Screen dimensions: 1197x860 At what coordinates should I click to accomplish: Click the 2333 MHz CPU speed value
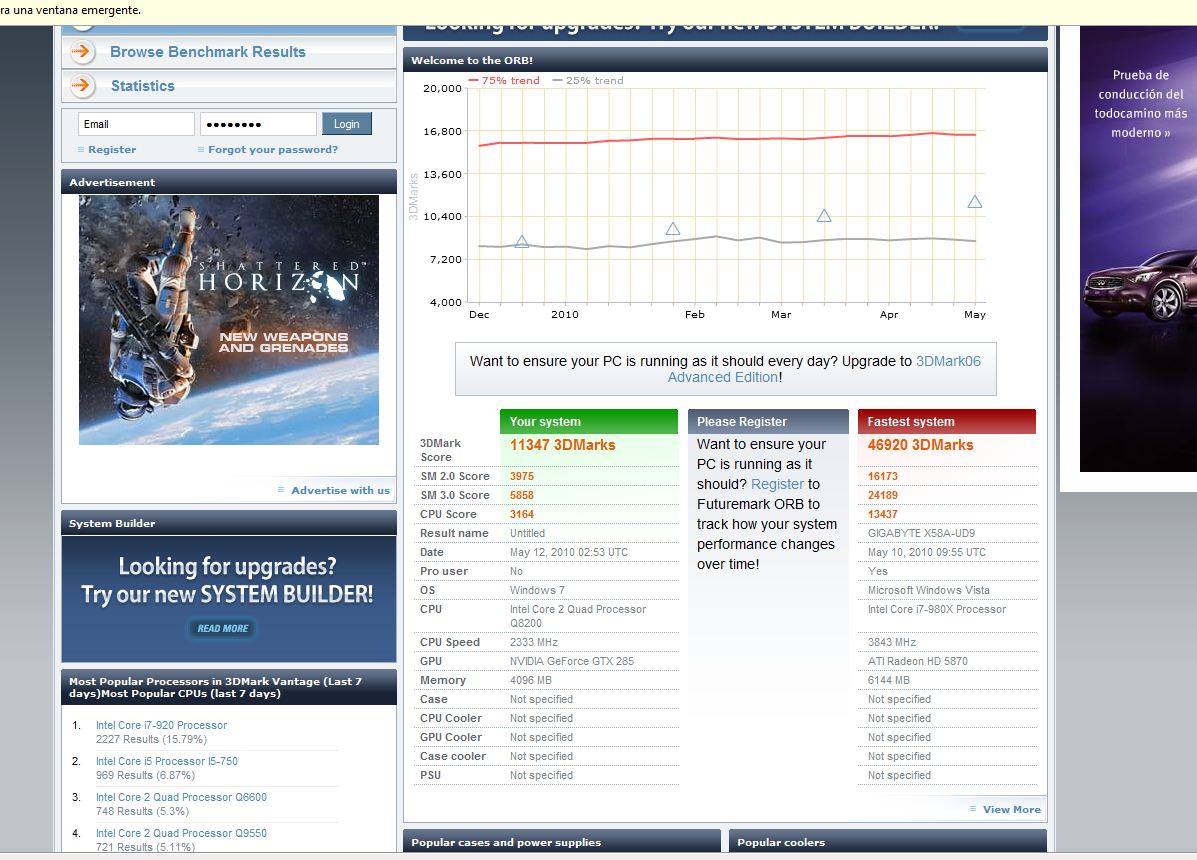[x=534, y=643]
